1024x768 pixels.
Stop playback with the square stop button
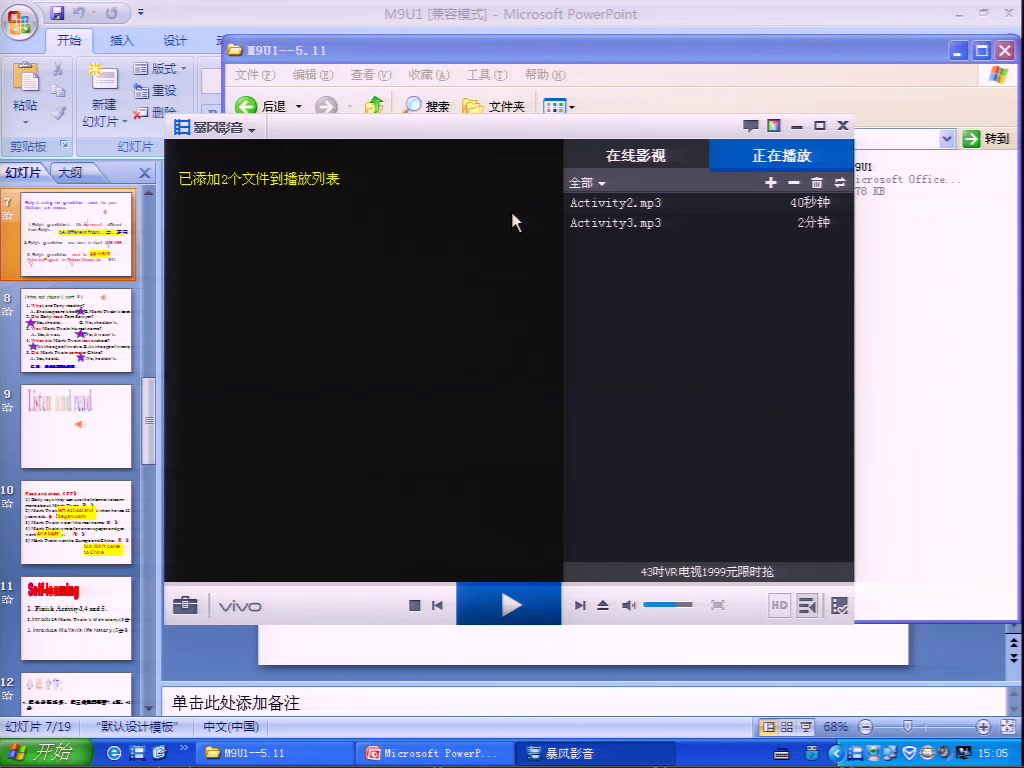414,605
